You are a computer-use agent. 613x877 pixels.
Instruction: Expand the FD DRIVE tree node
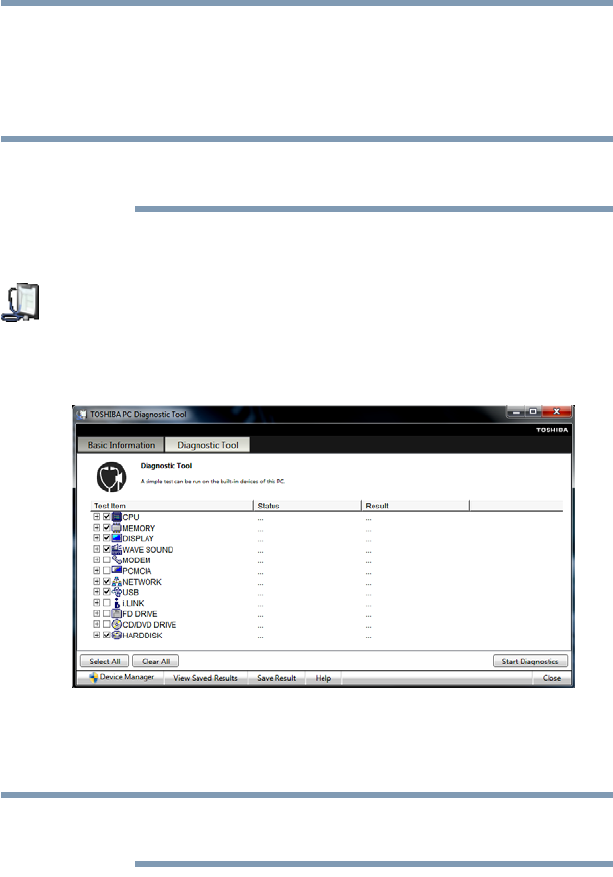(96, 614)
